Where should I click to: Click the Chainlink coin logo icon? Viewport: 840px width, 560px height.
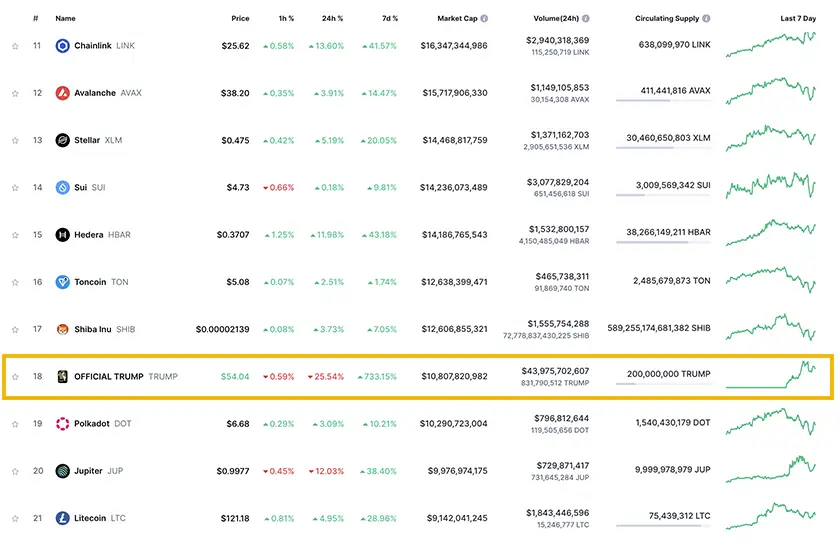(x=62, y=45)
